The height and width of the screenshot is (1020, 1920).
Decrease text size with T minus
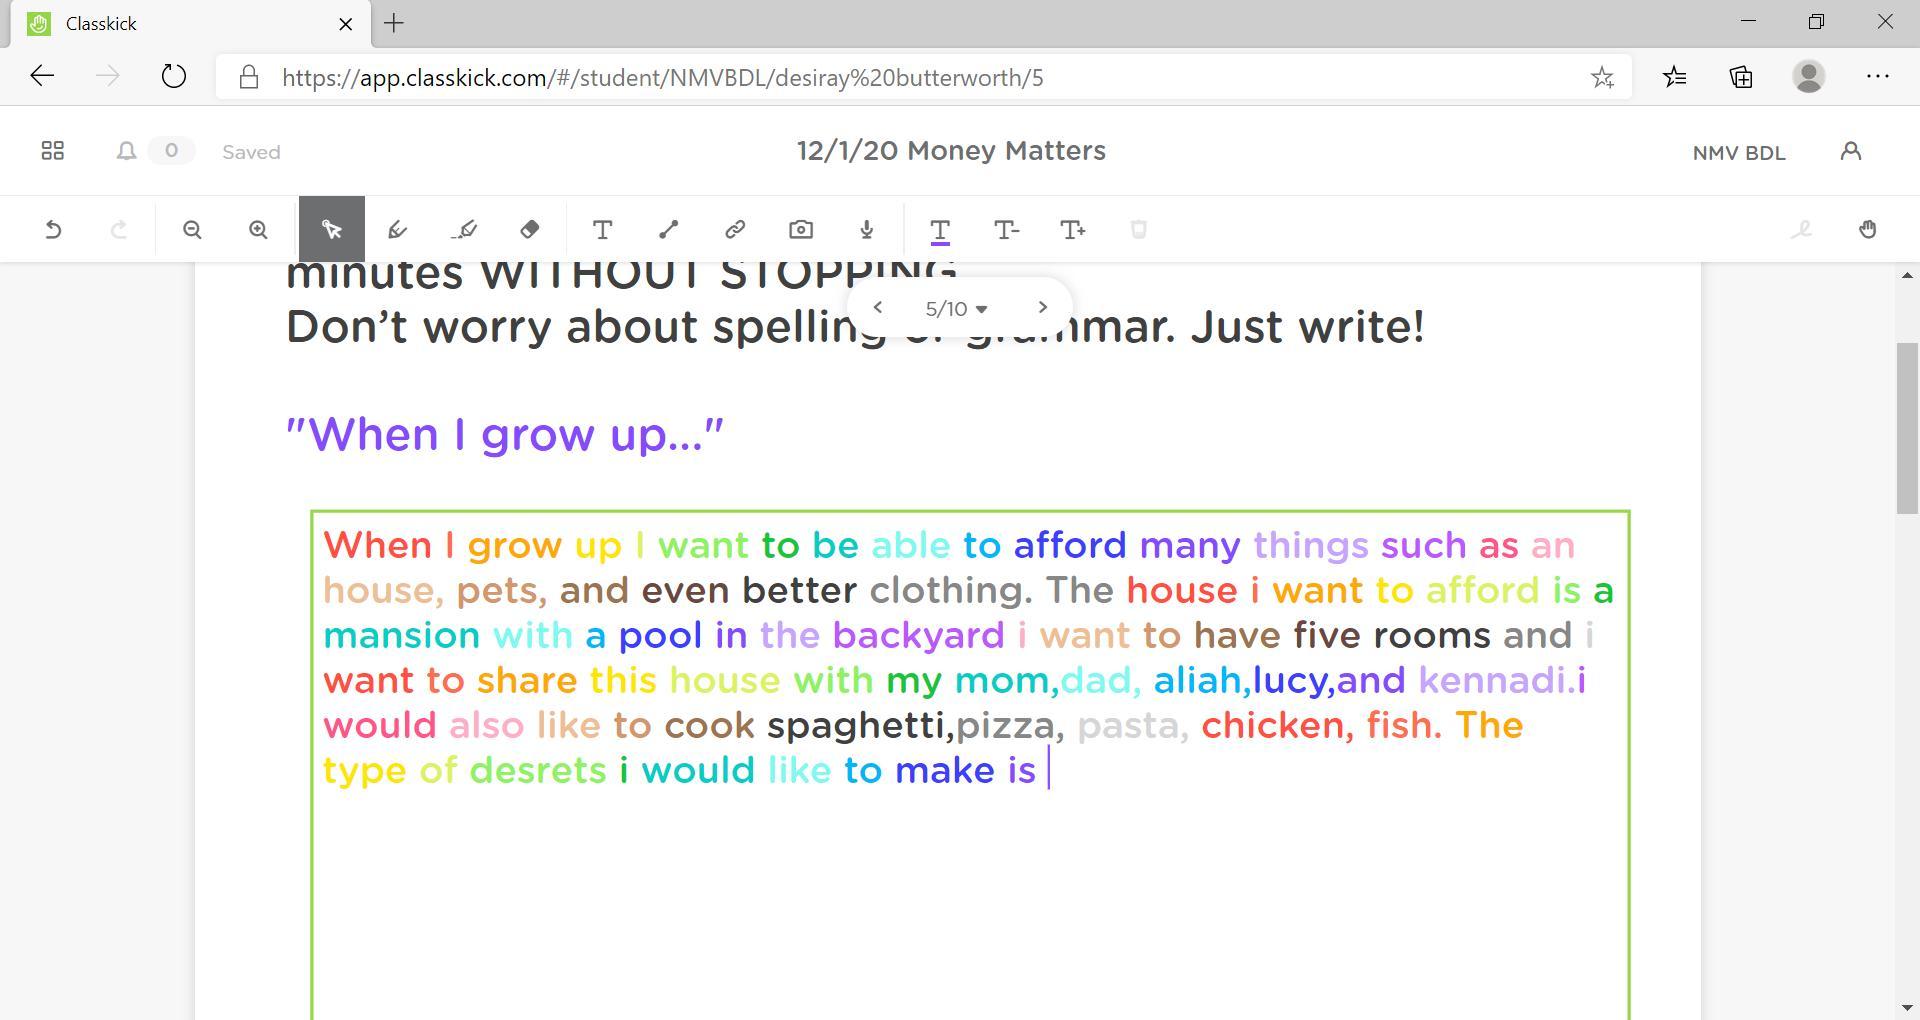(x=1007, y=230)
